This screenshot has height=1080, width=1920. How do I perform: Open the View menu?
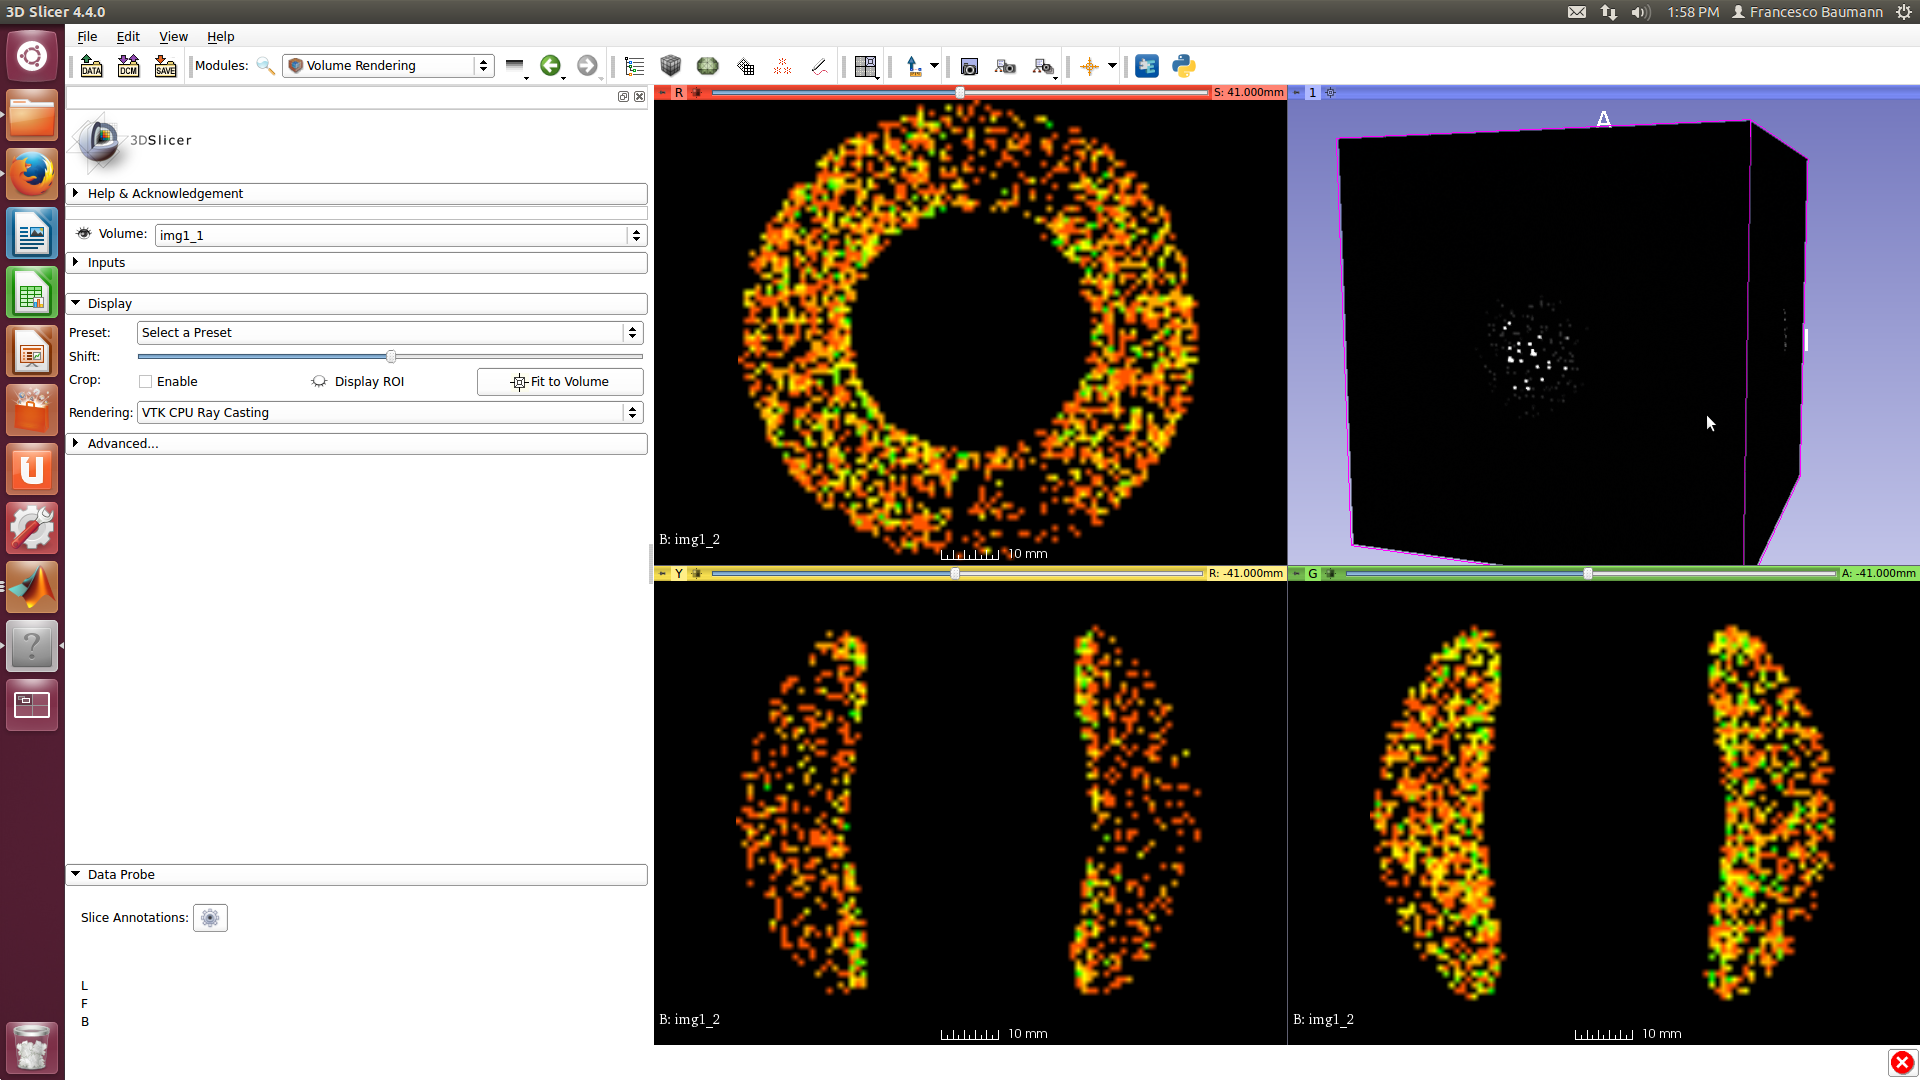(x=173, y=36)
